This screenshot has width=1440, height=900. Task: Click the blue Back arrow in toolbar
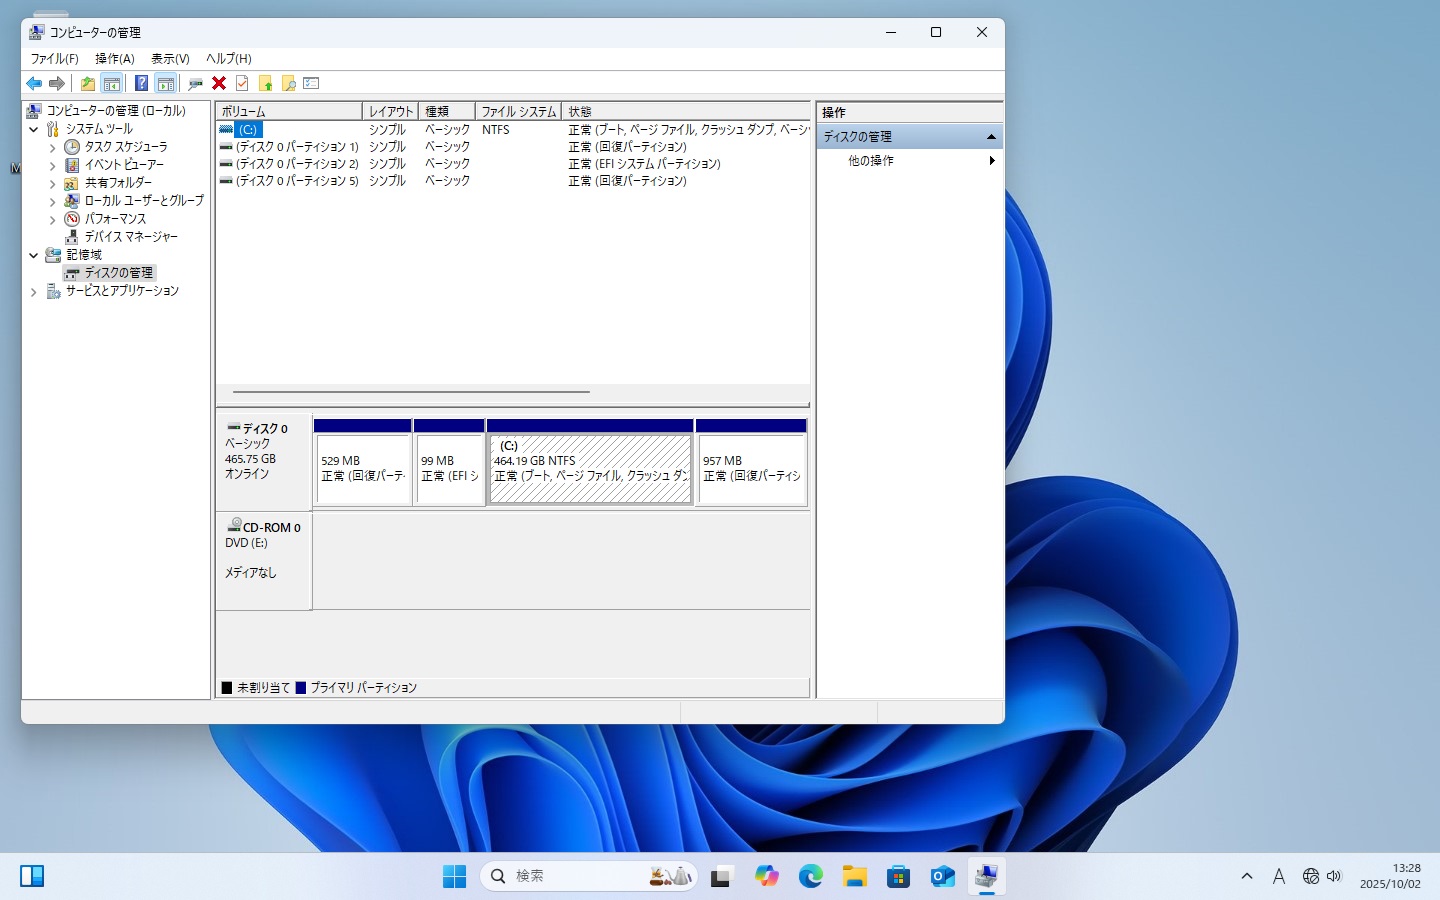pos(34,84)
